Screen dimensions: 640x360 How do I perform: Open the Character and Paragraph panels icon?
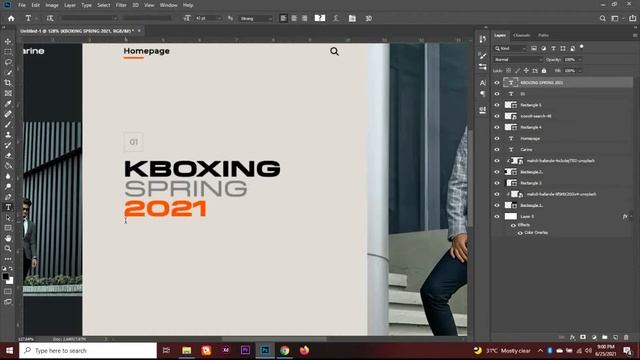pyautogui.click(x=352, y=18)
